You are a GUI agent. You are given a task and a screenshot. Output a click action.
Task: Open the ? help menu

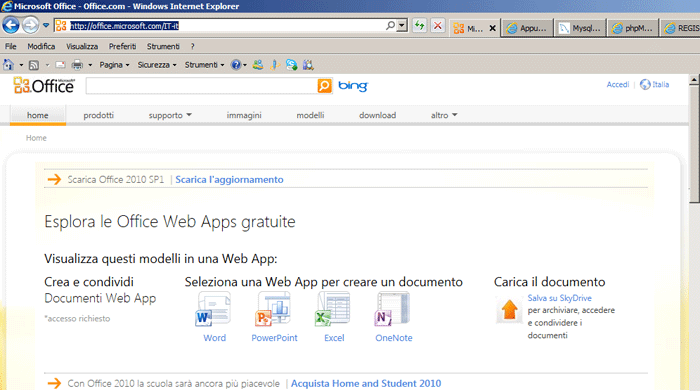click(x=192, y=46)
